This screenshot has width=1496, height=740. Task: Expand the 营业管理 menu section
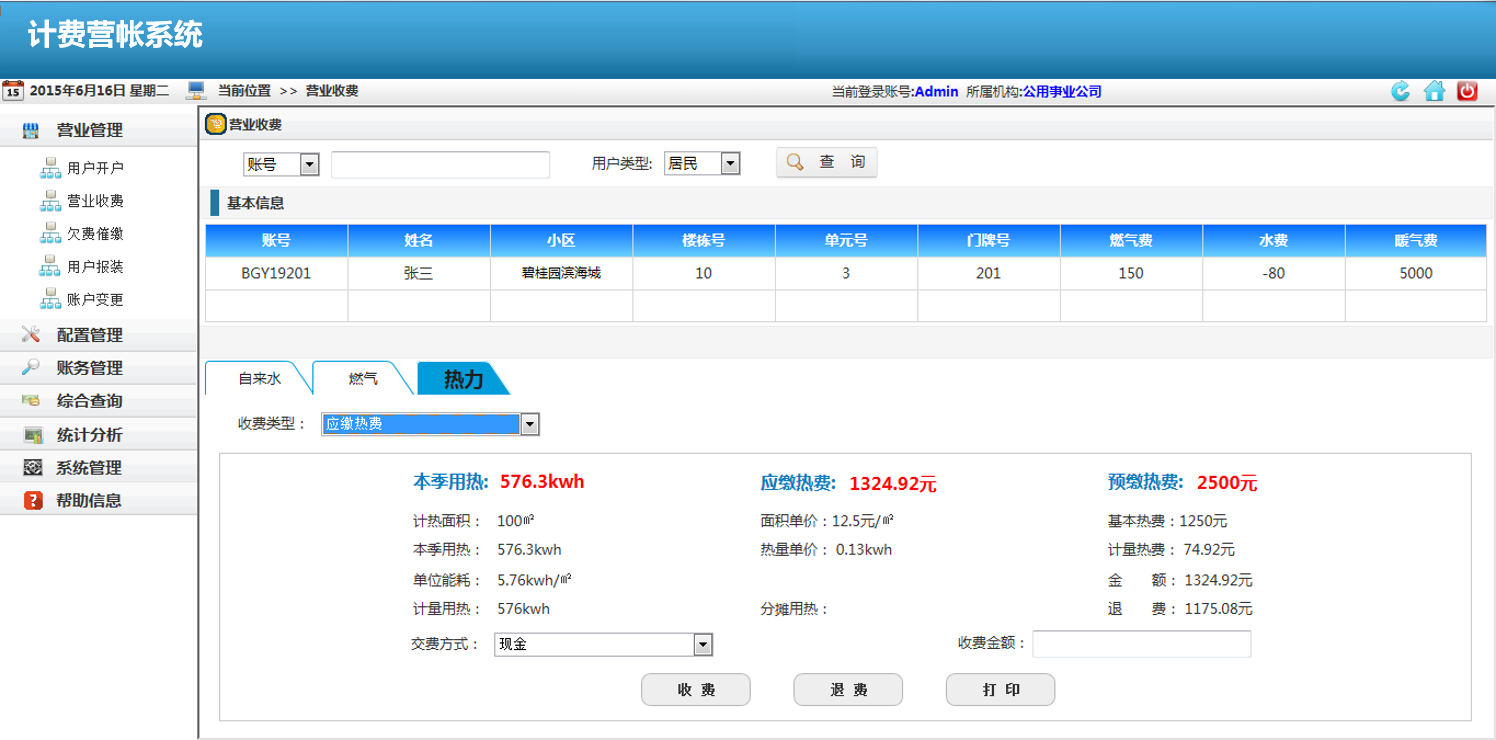pyautogui.click(x=99, y=130)
